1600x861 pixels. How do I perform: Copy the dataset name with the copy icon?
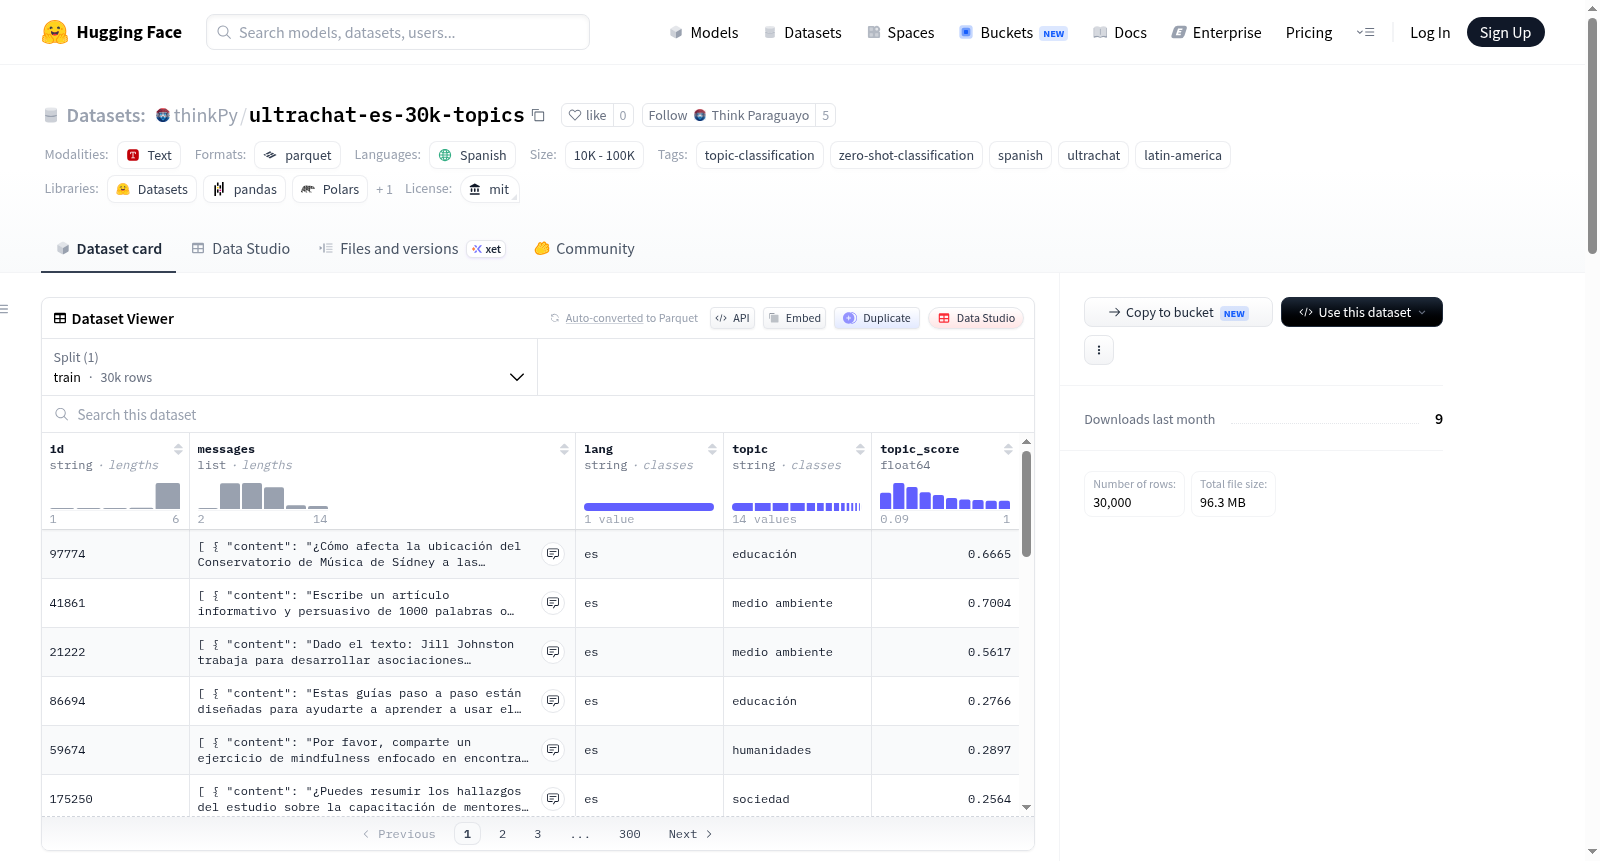538,115
